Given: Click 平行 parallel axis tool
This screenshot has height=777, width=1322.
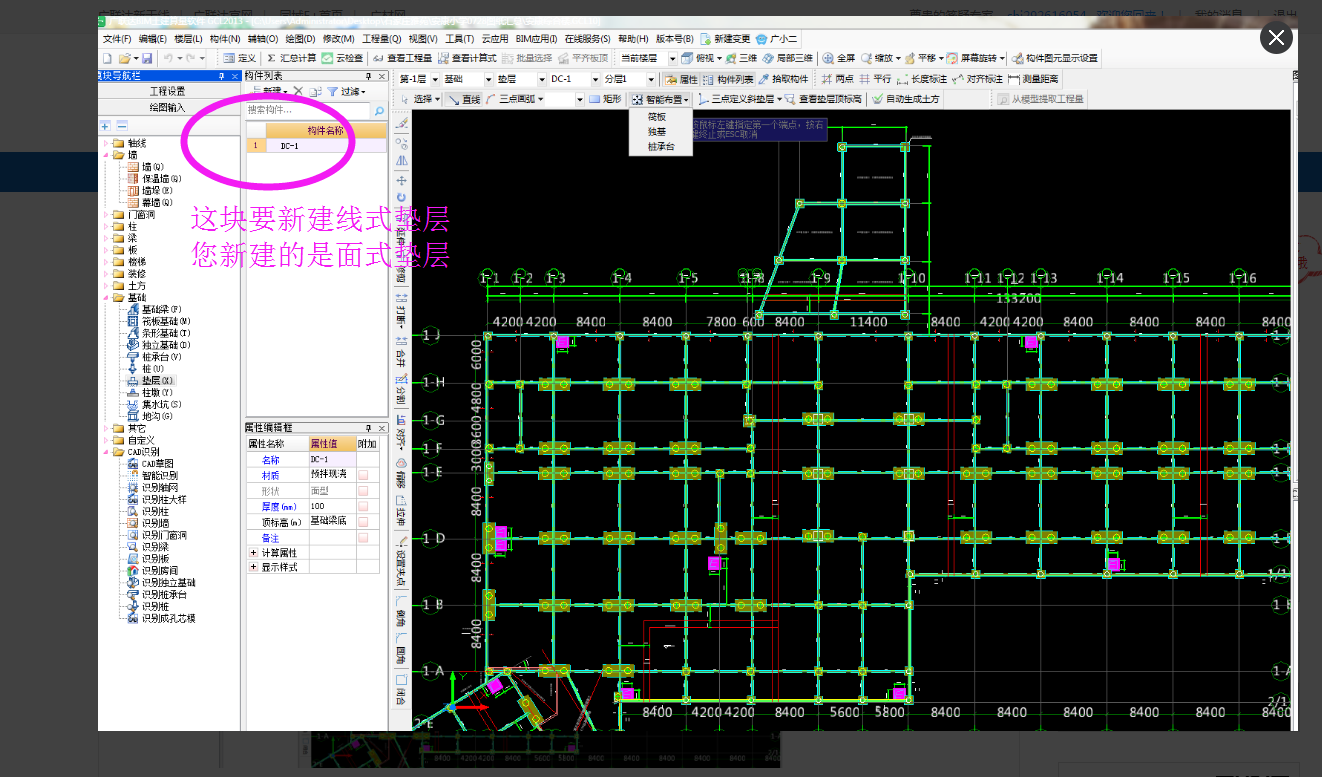Looking at the screenshot, I should coord(875,78).
